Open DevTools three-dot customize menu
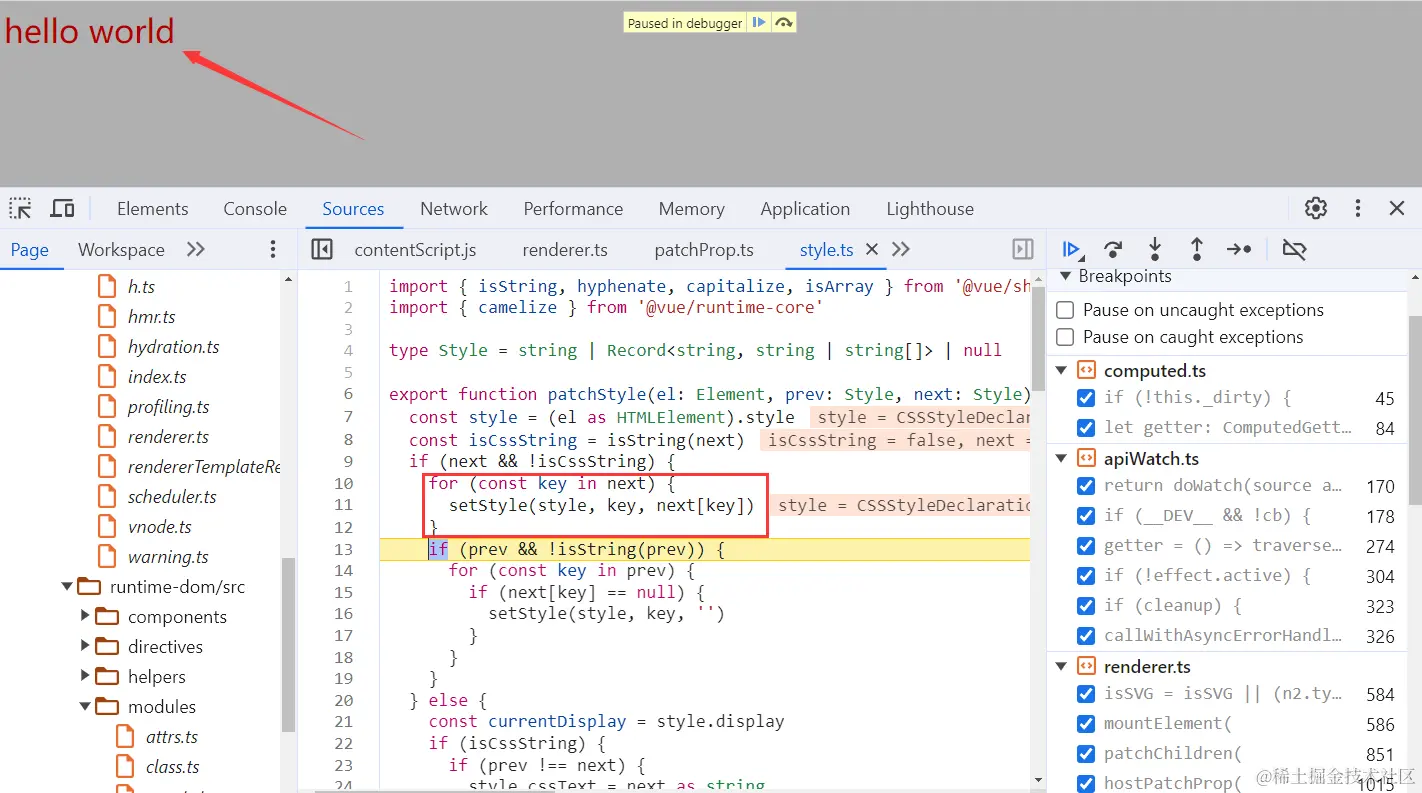The width and height of the screenshot is (1422, 793). 1357,208
